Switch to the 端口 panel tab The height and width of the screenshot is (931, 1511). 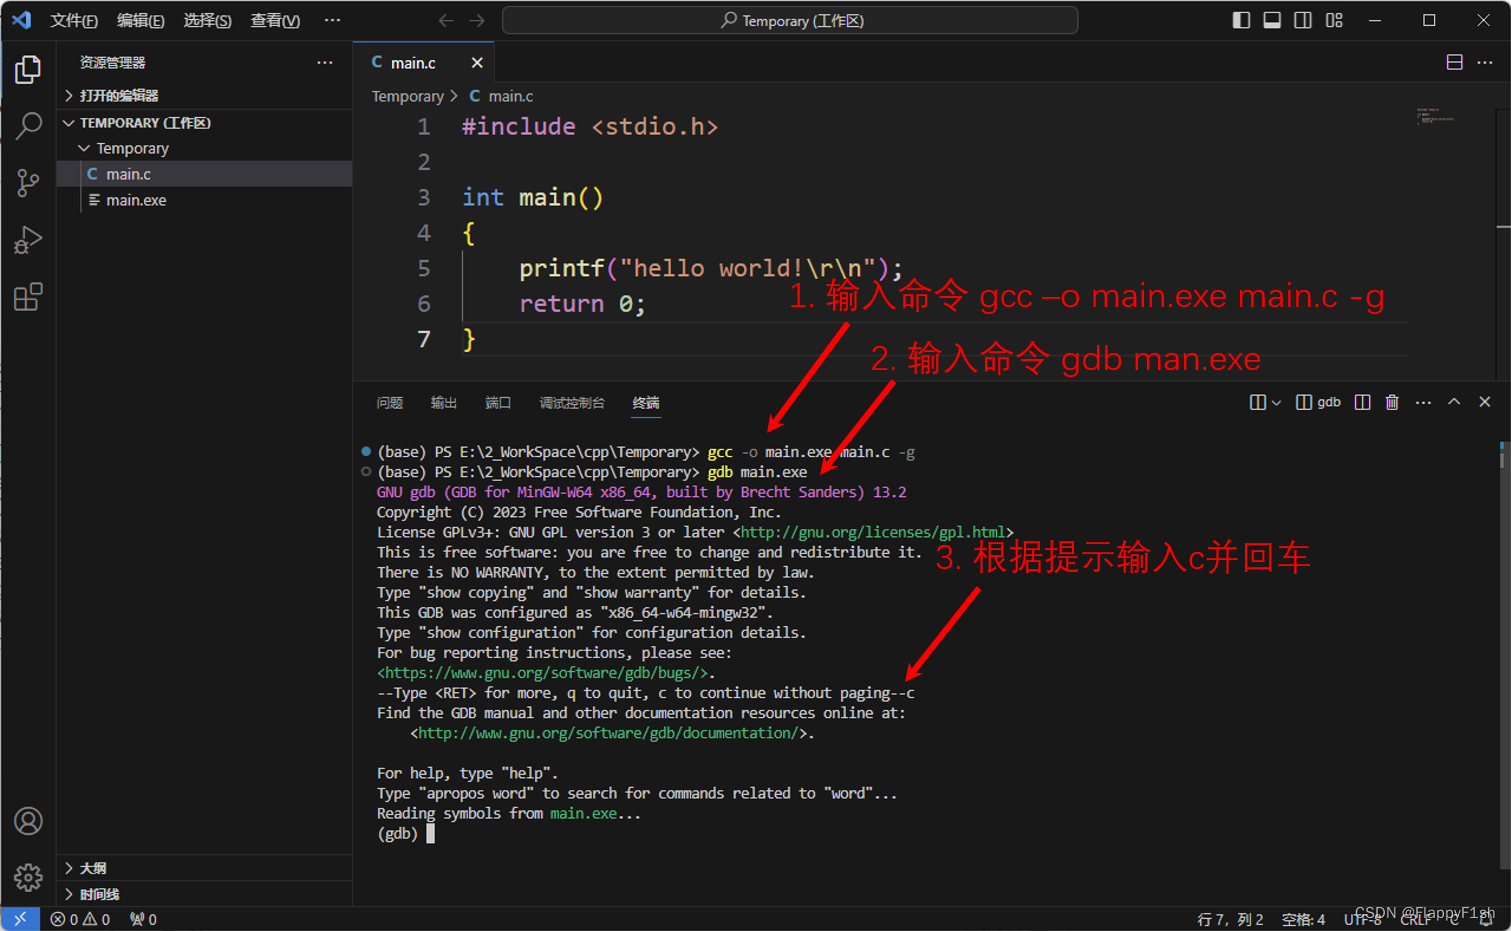point(498,403)
